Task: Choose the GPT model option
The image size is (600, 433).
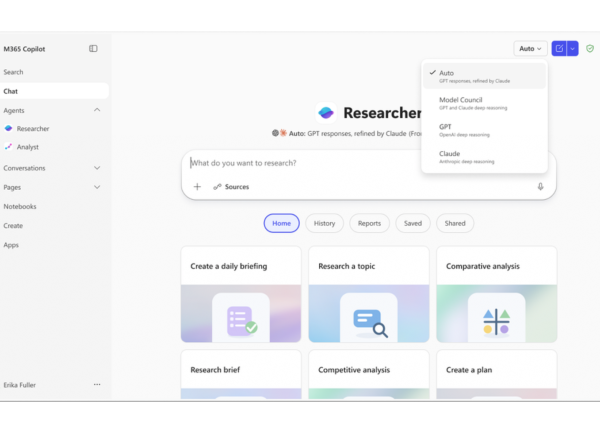Action: click(484, 130)
